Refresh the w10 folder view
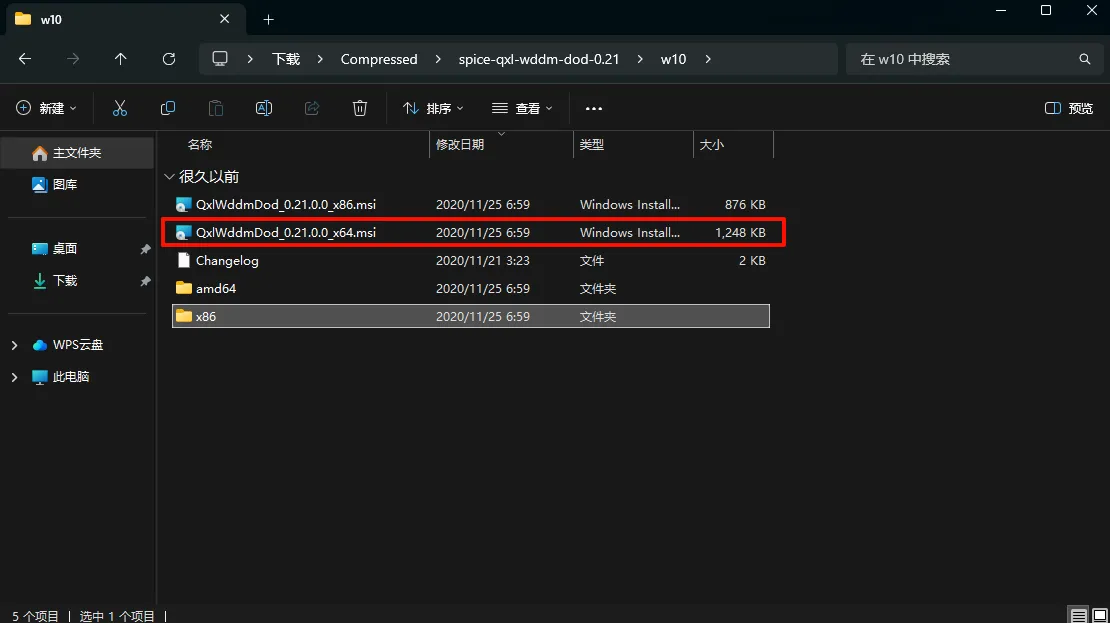The height and width of the screenshot is (623, 1110). 168,59
